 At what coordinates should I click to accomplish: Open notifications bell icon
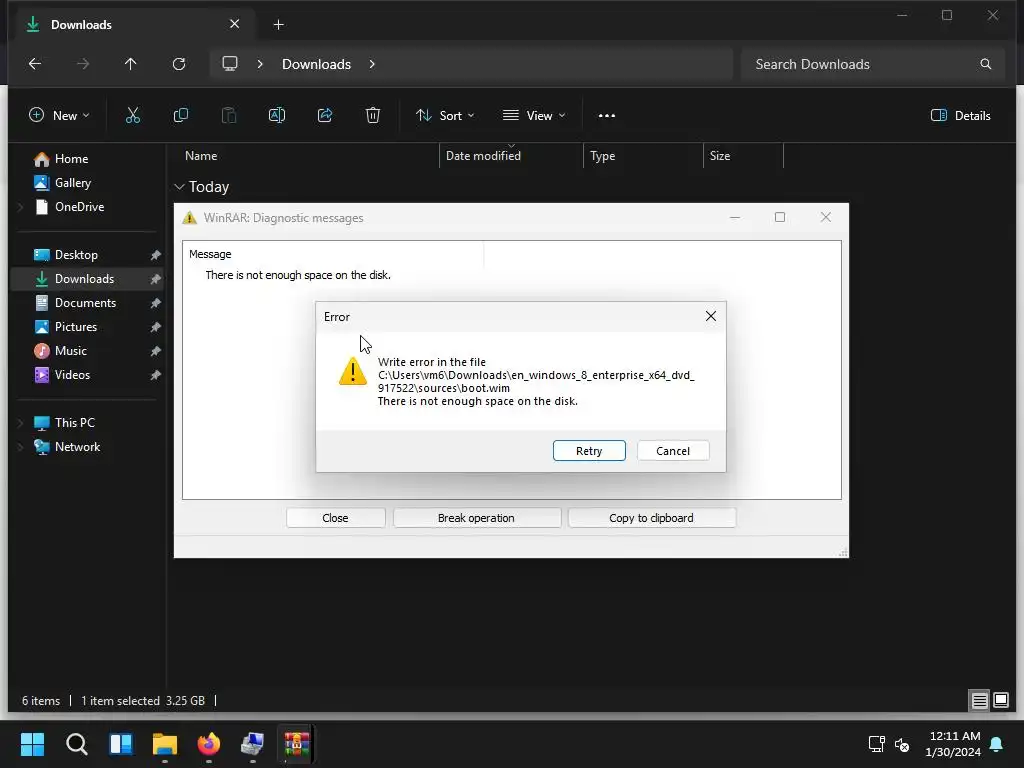[997, 744]
